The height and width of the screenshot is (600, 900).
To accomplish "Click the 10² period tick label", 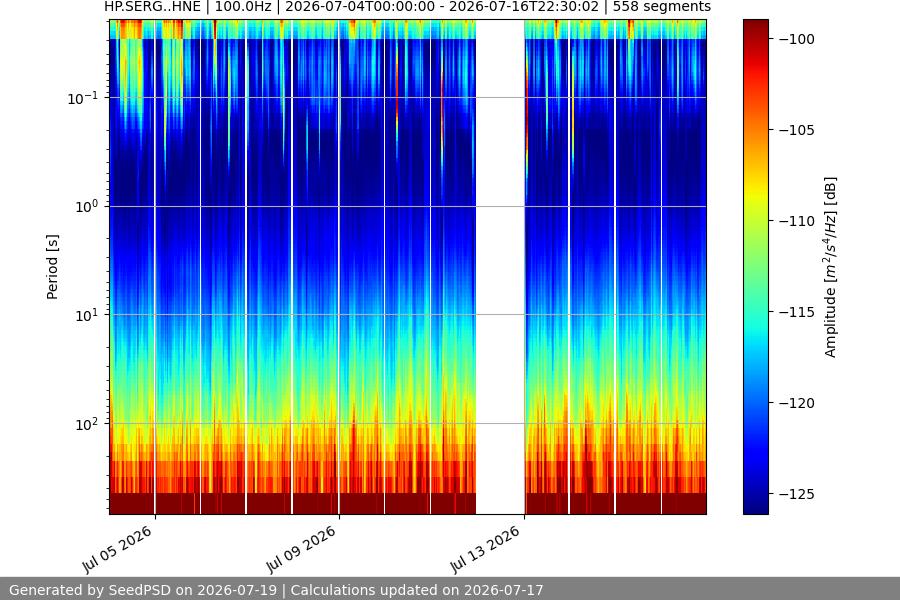I will [87, 424].
